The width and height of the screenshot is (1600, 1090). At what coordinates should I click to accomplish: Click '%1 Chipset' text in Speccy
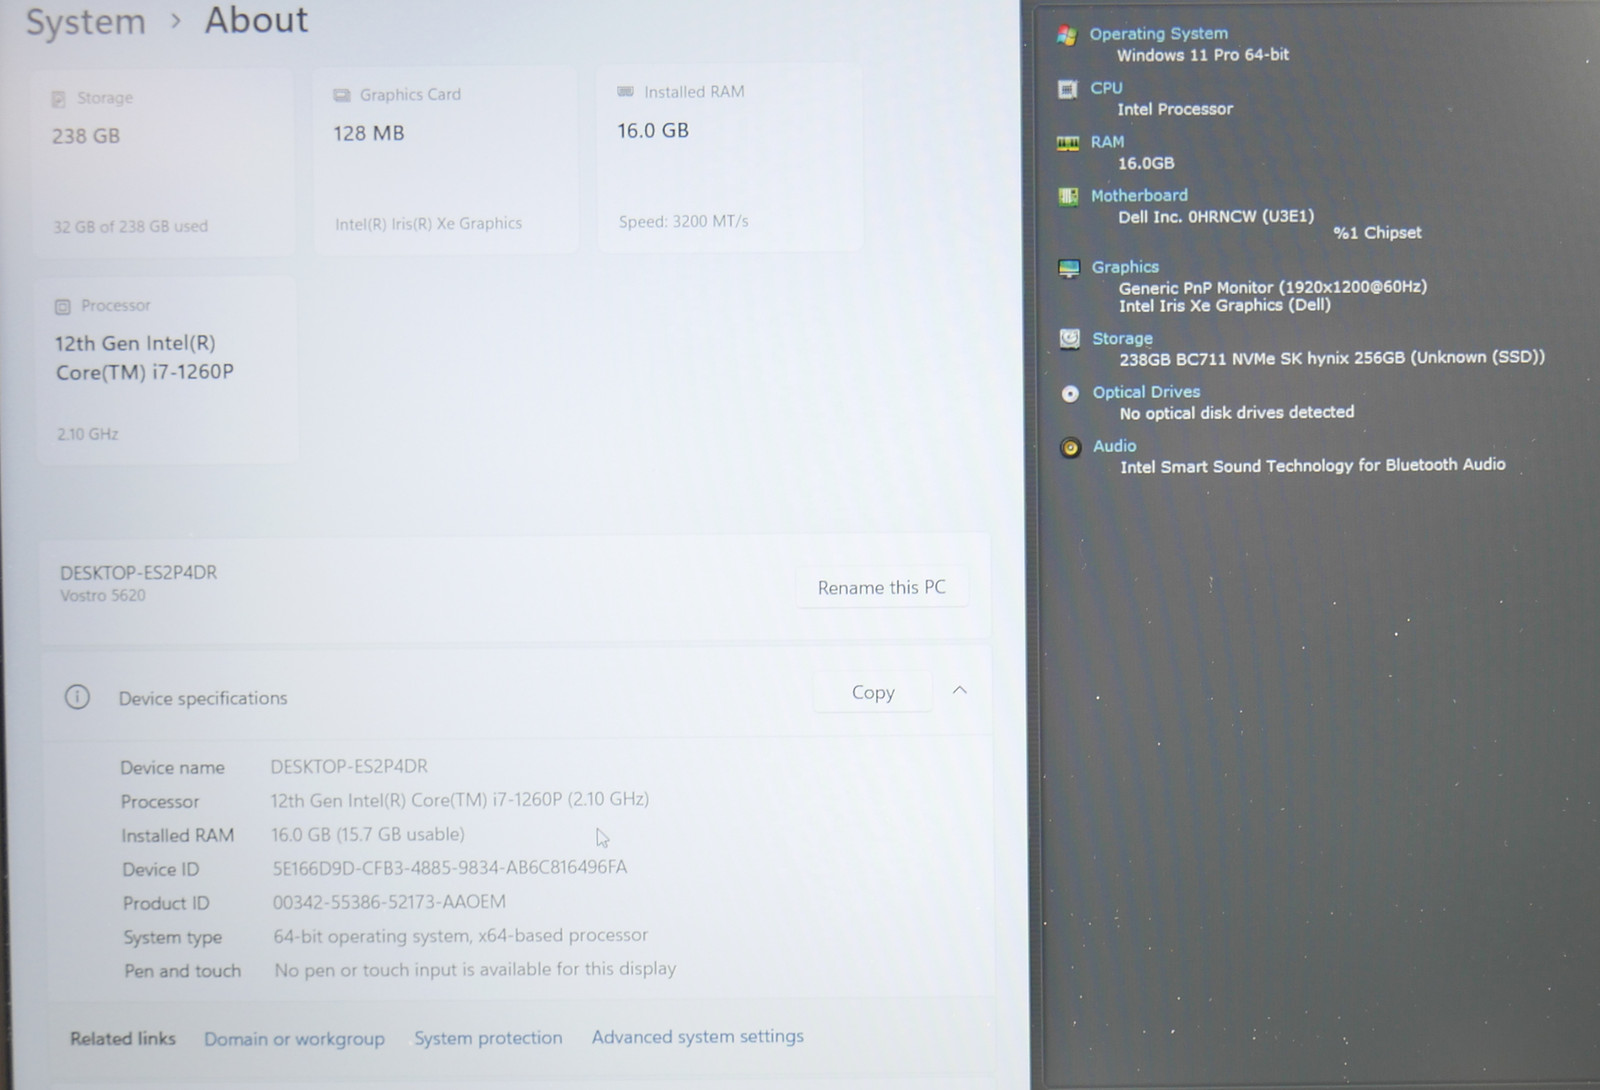coord(1377,233)
